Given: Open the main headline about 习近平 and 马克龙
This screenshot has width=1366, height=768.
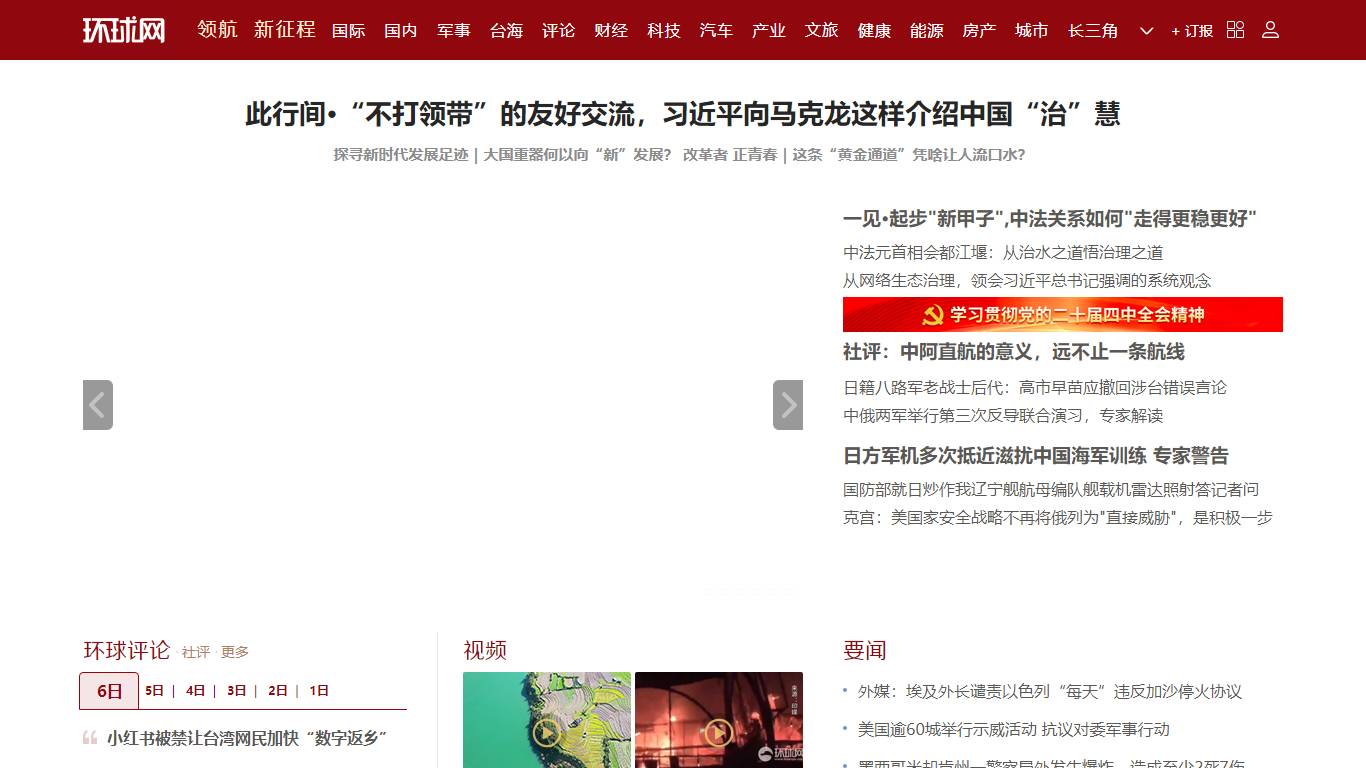Looking at the screenshot, I should (683, 115).
